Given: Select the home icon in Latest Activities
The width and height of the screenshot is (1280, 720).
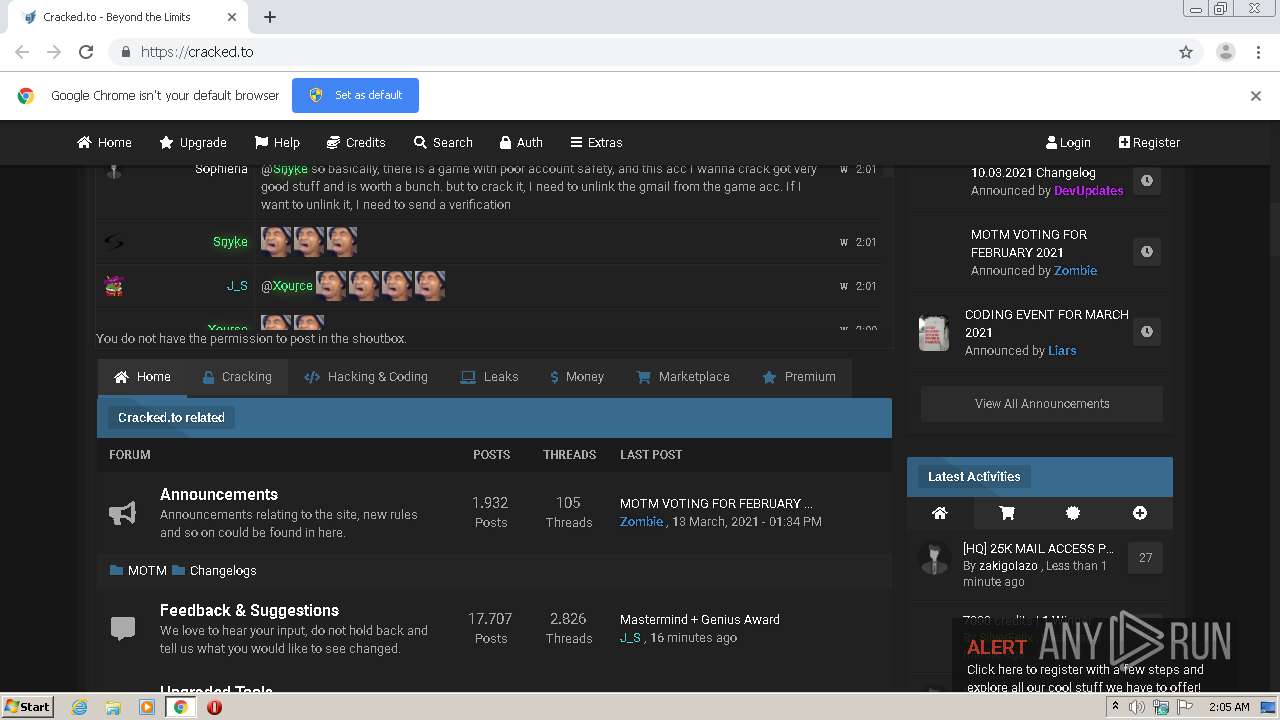Looking at the screenshot, I should [x=939, y=513].
